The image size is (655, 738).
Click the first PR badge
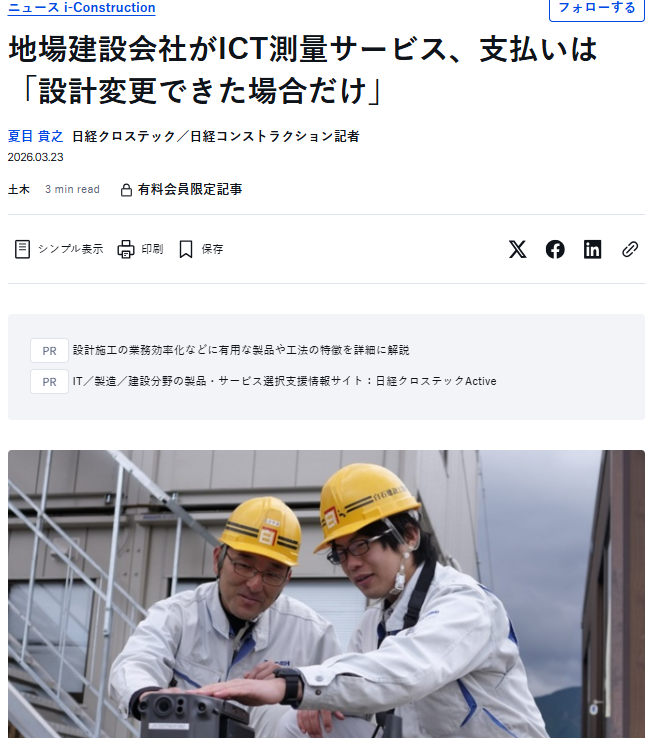pyautogui.click(x=49, y=350)
